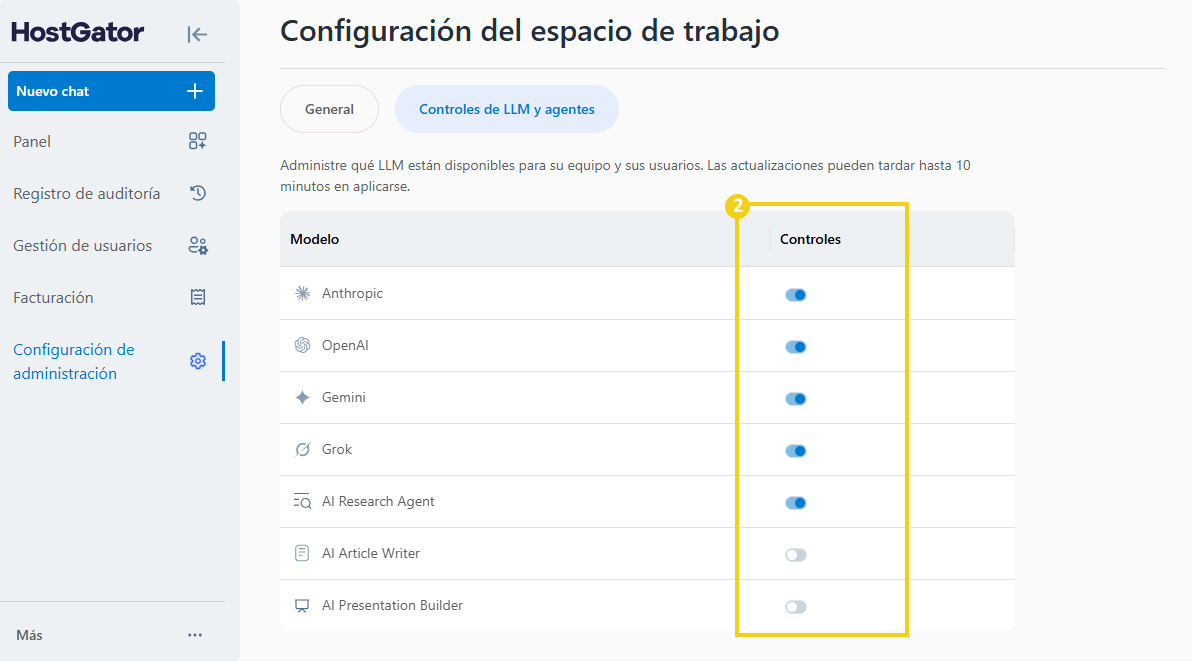Click the Modelo column header

pyautogui.click(x=315, y=239)
